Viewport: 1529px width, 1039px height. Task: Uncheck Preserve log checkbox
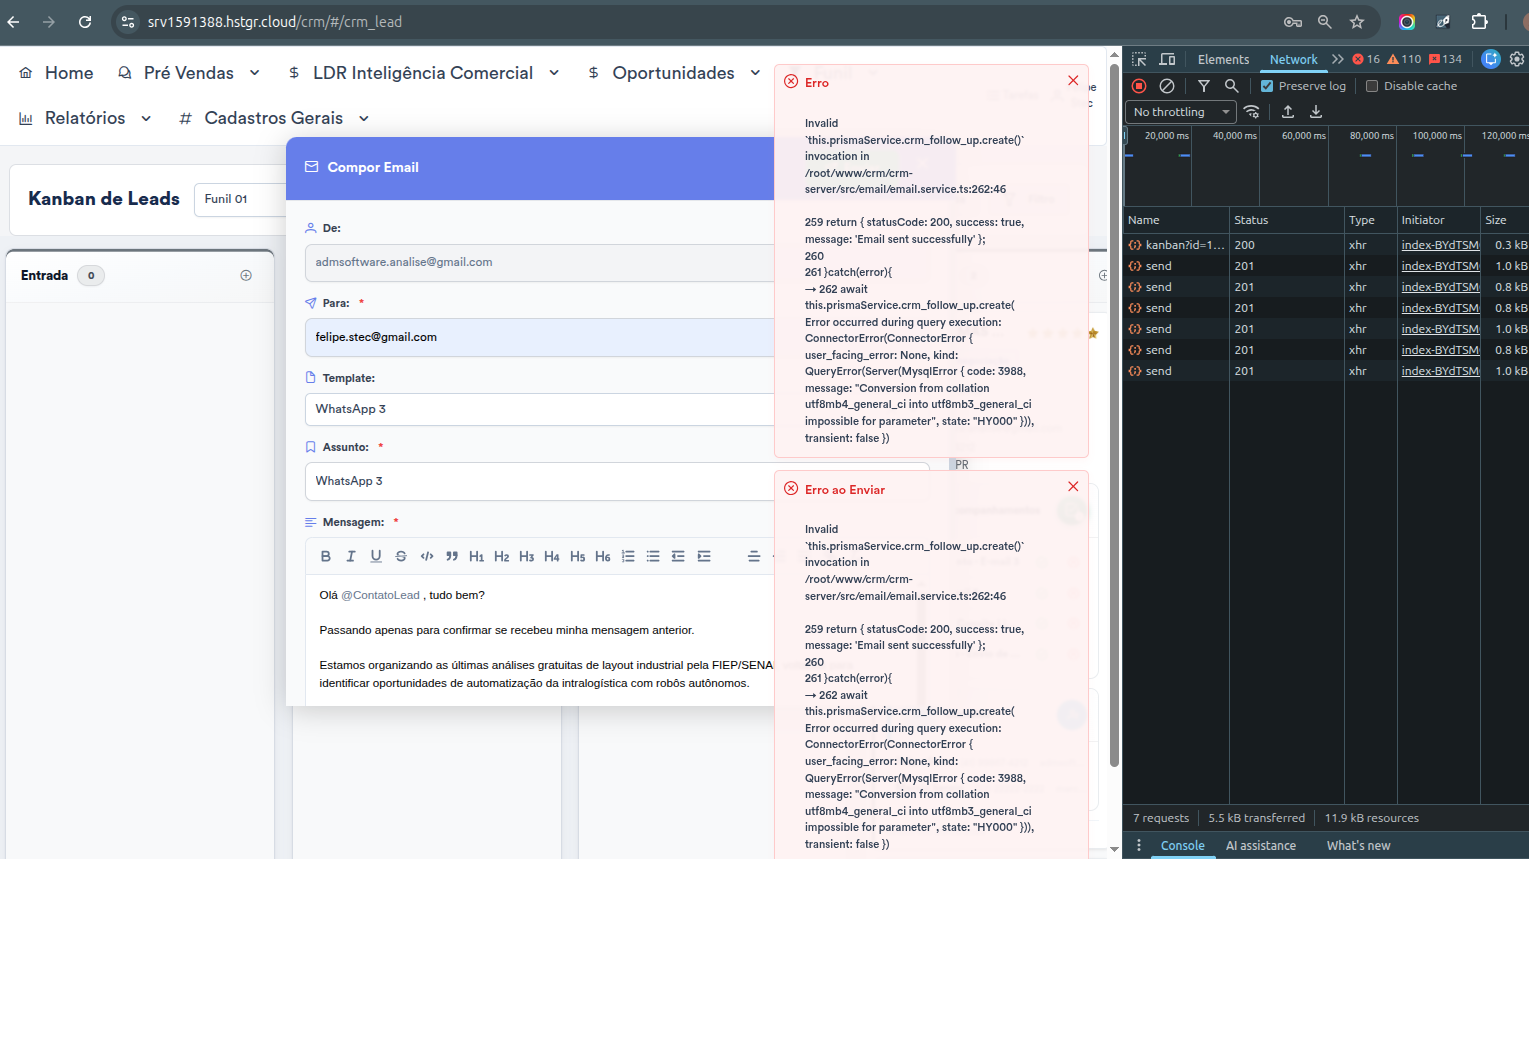[x=1267, y=86]
